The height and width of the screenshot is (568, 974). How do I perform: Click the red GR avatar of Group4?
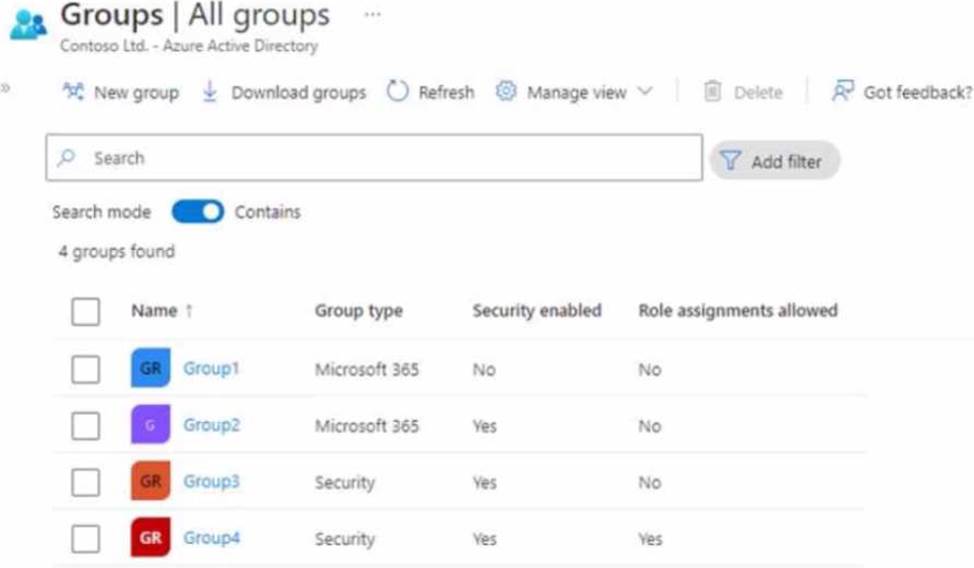tap(150, 538)
